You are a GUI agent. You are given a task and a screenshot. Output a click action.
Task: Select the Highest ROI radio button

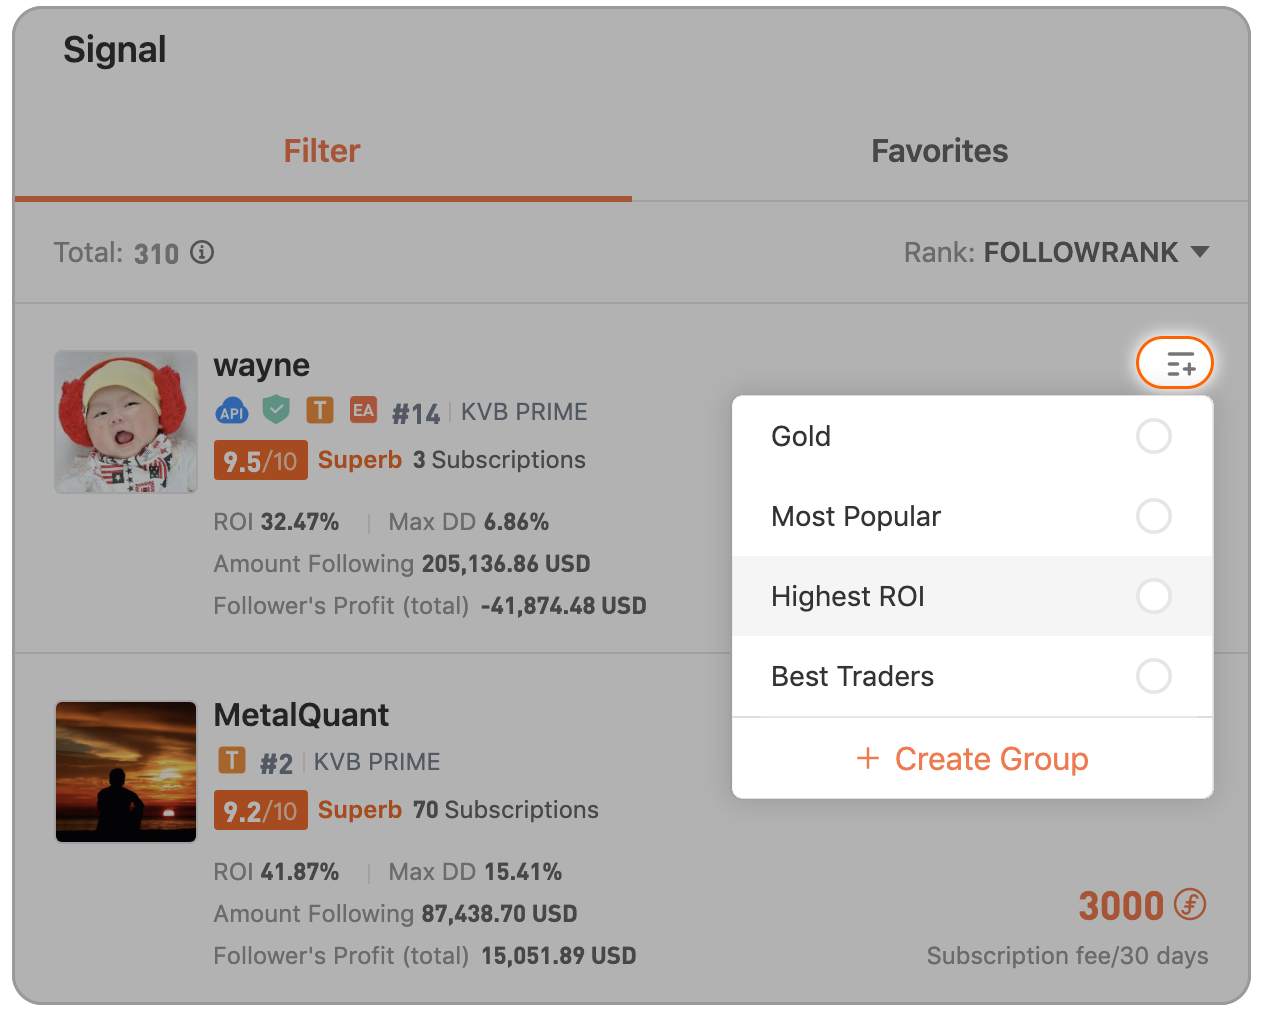[x=1154, y=596]
